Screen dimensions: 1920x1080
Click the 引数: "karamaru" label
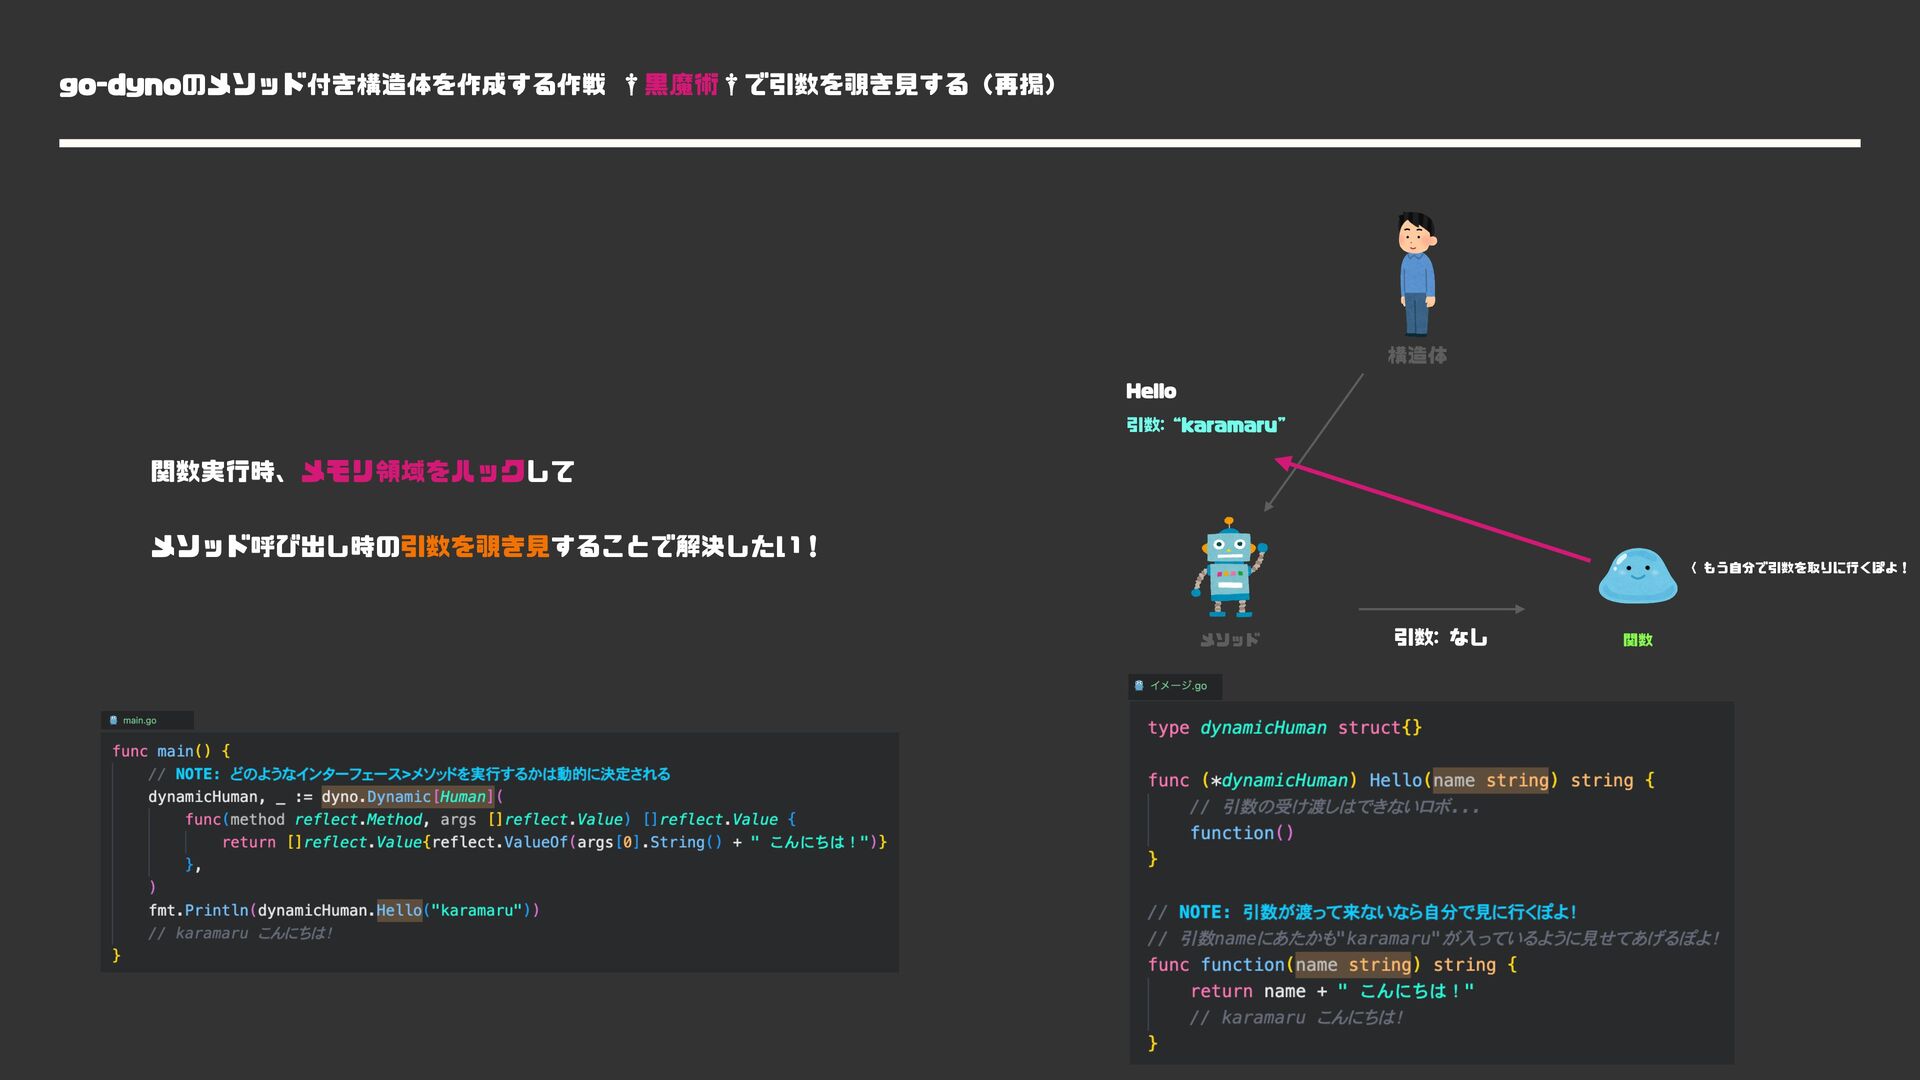coord(1206,425)
